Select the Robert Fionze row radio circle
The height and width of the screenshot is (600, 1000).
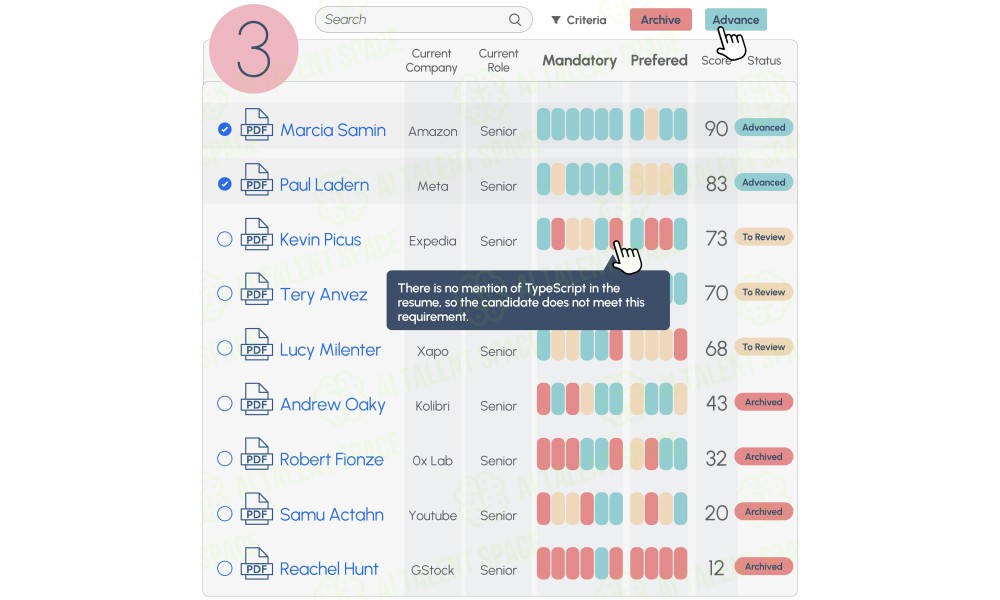point(224,458)
